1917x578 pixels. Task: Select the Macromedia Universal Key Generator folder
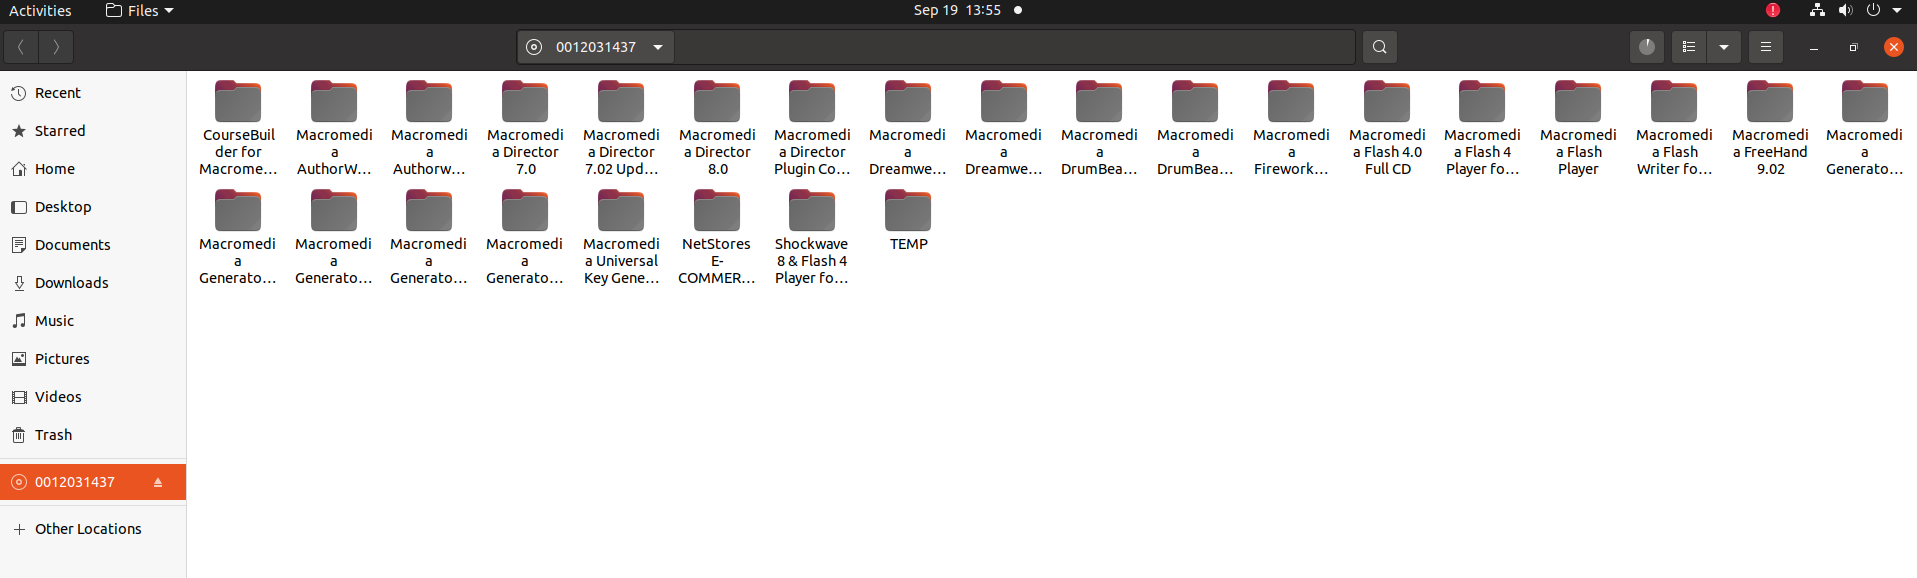(x=621, y=238)
